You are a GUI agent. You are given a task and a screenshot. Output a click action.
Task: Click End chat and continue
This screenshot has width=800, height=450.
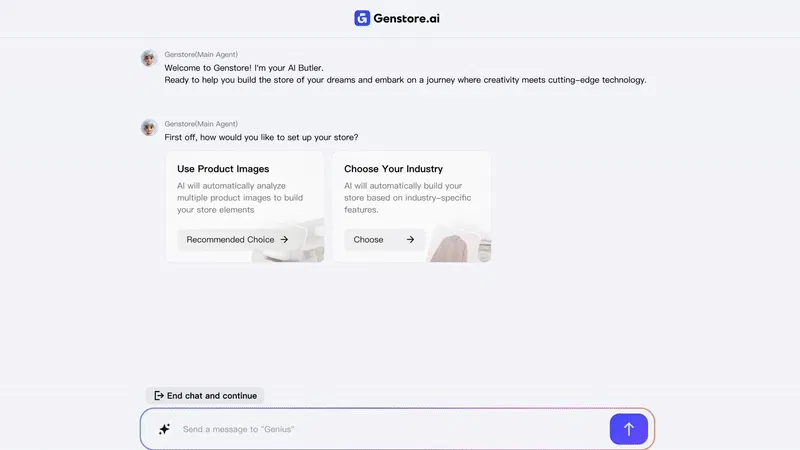(x=205, y=395)
